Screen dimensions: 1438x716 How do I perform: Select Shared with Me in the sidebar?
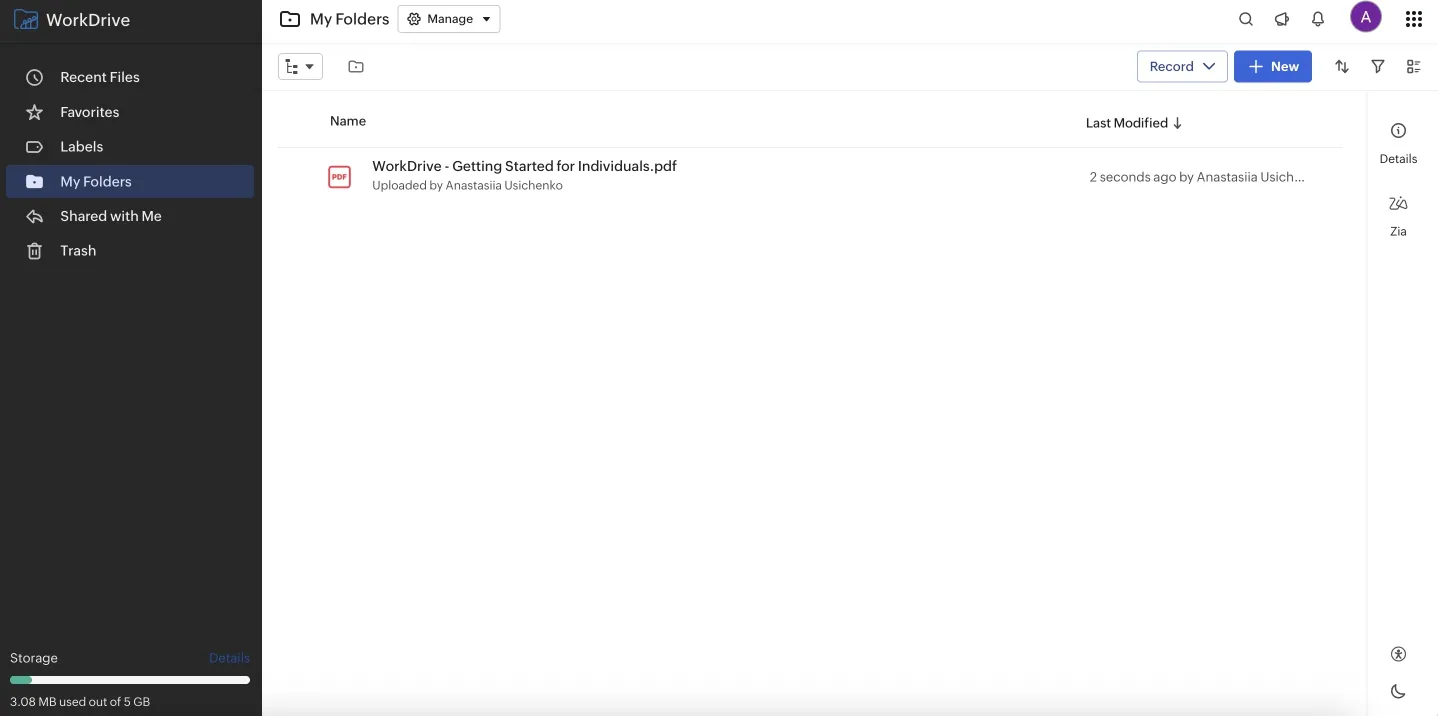[111, 215]
